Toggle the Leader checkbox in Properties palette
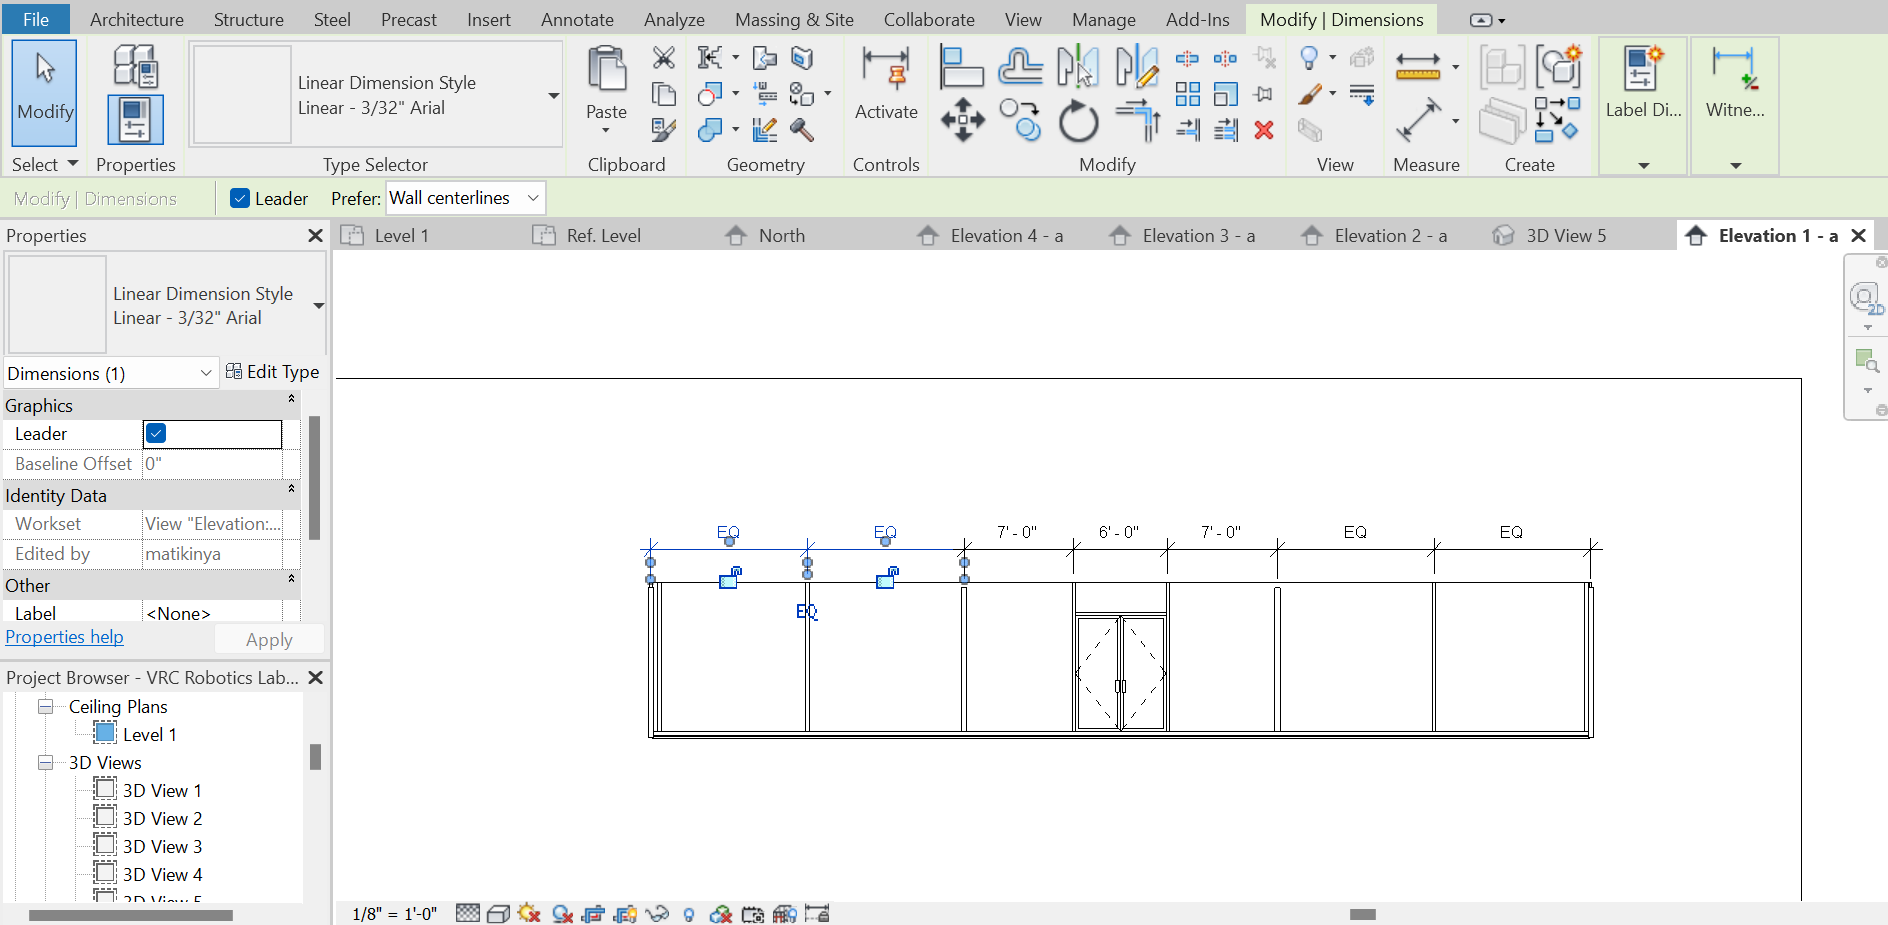The width and height of the screenshot is (1888, 925). [155, 433]
